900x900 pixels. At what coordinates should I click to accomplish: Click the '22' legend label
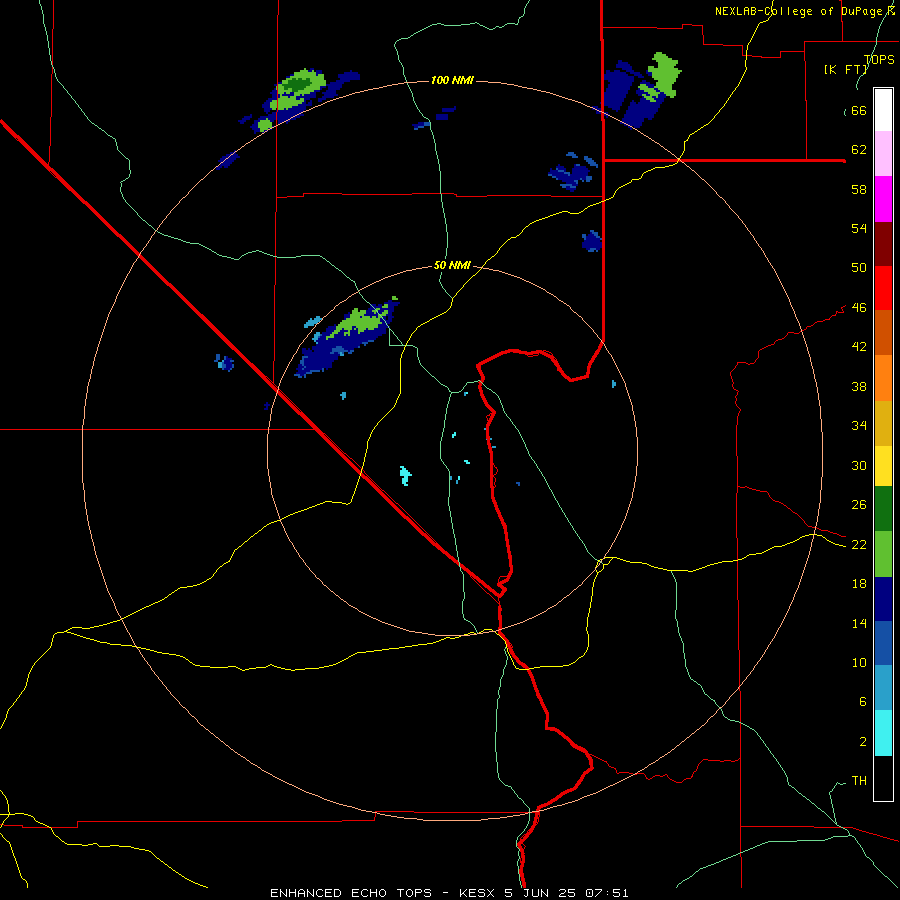point(859,544)
